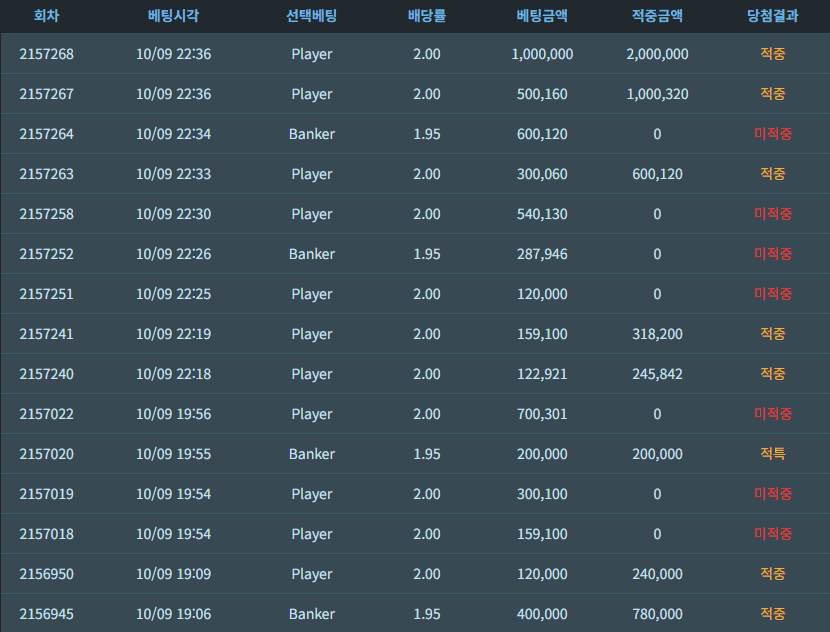Click the 베팅시각 column header
This screenshot has height=632, width=830.
click(173, 16)
